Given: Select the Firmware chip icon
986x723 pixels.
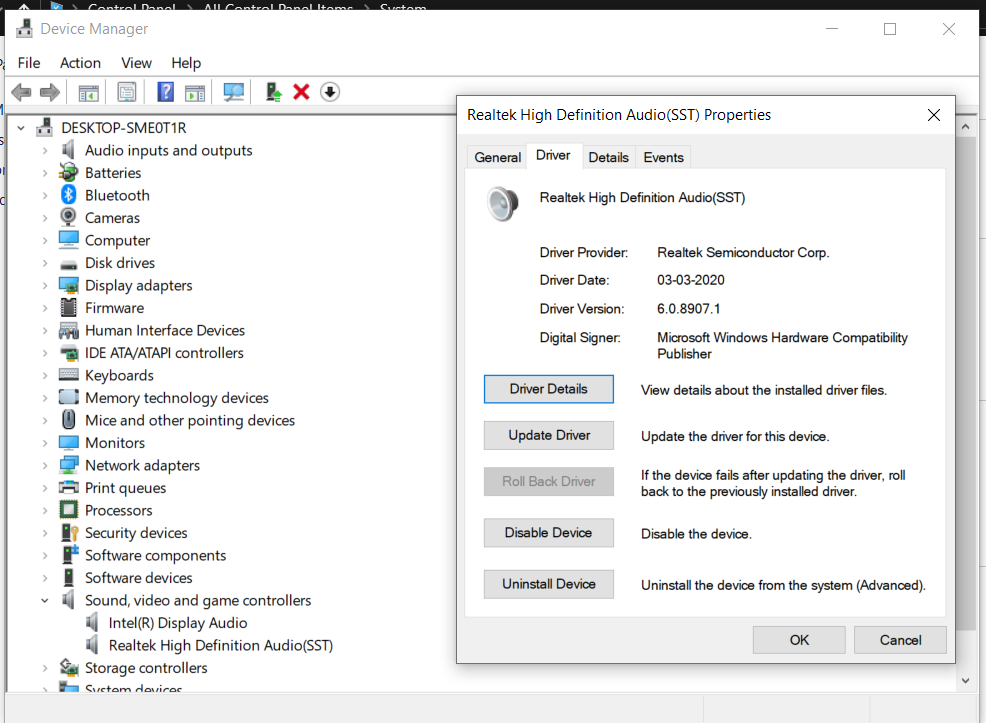Looking at the screenshot, I should point(69,307).
